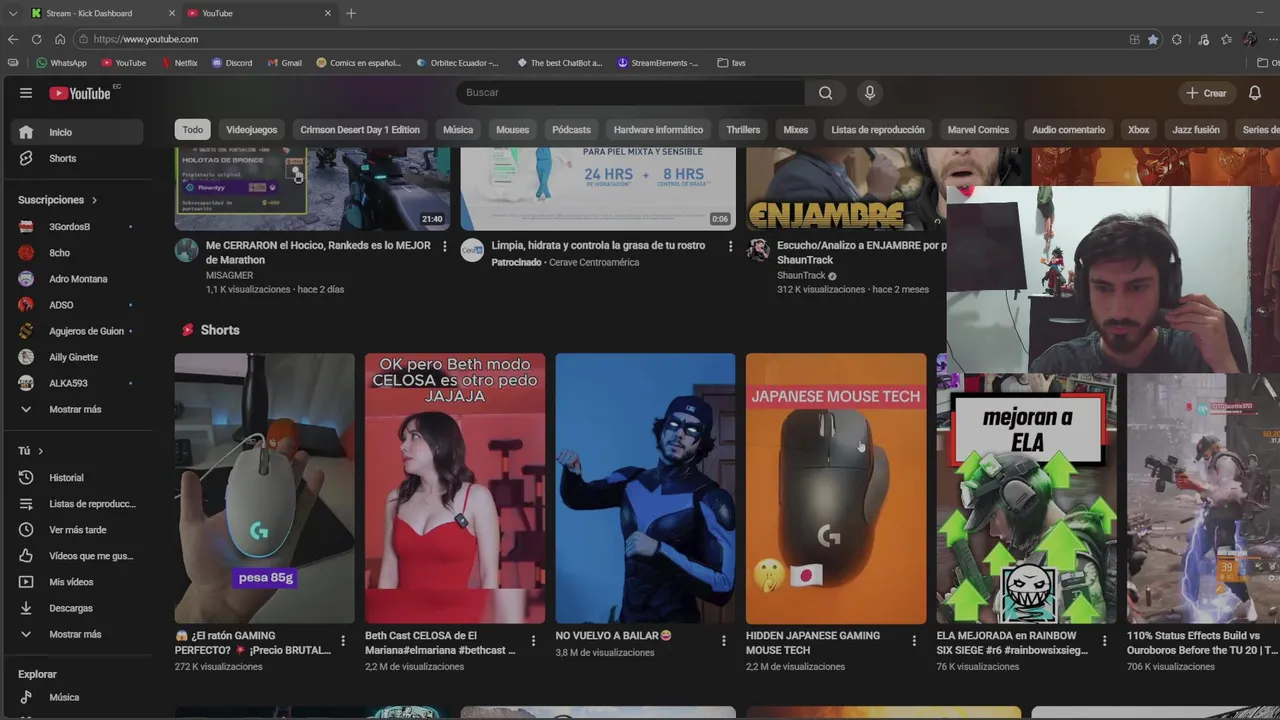1280x720 pixels.
Task: Click the Crear button
Action: point(1206,93)
